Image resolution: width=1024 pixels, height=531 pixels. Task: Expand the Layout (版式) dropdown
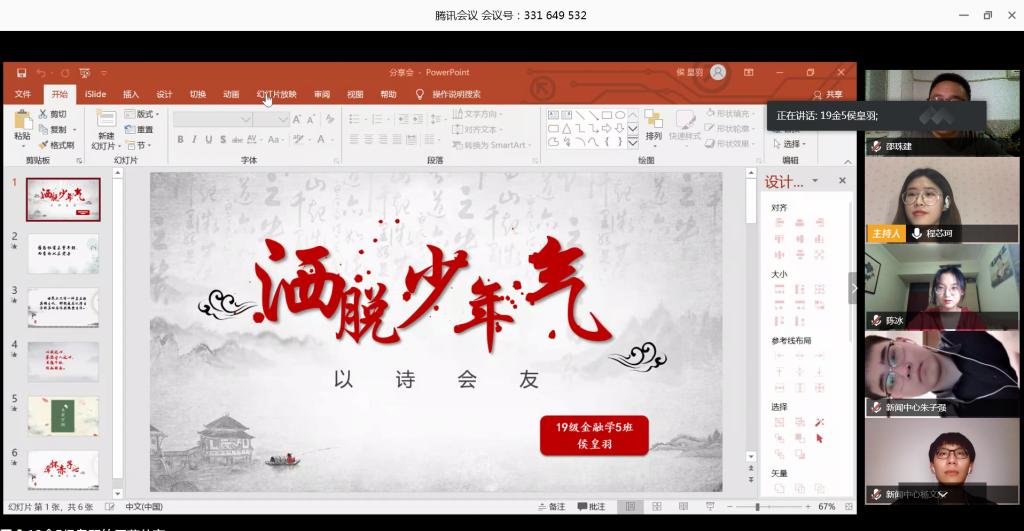(x=146, y=114)
